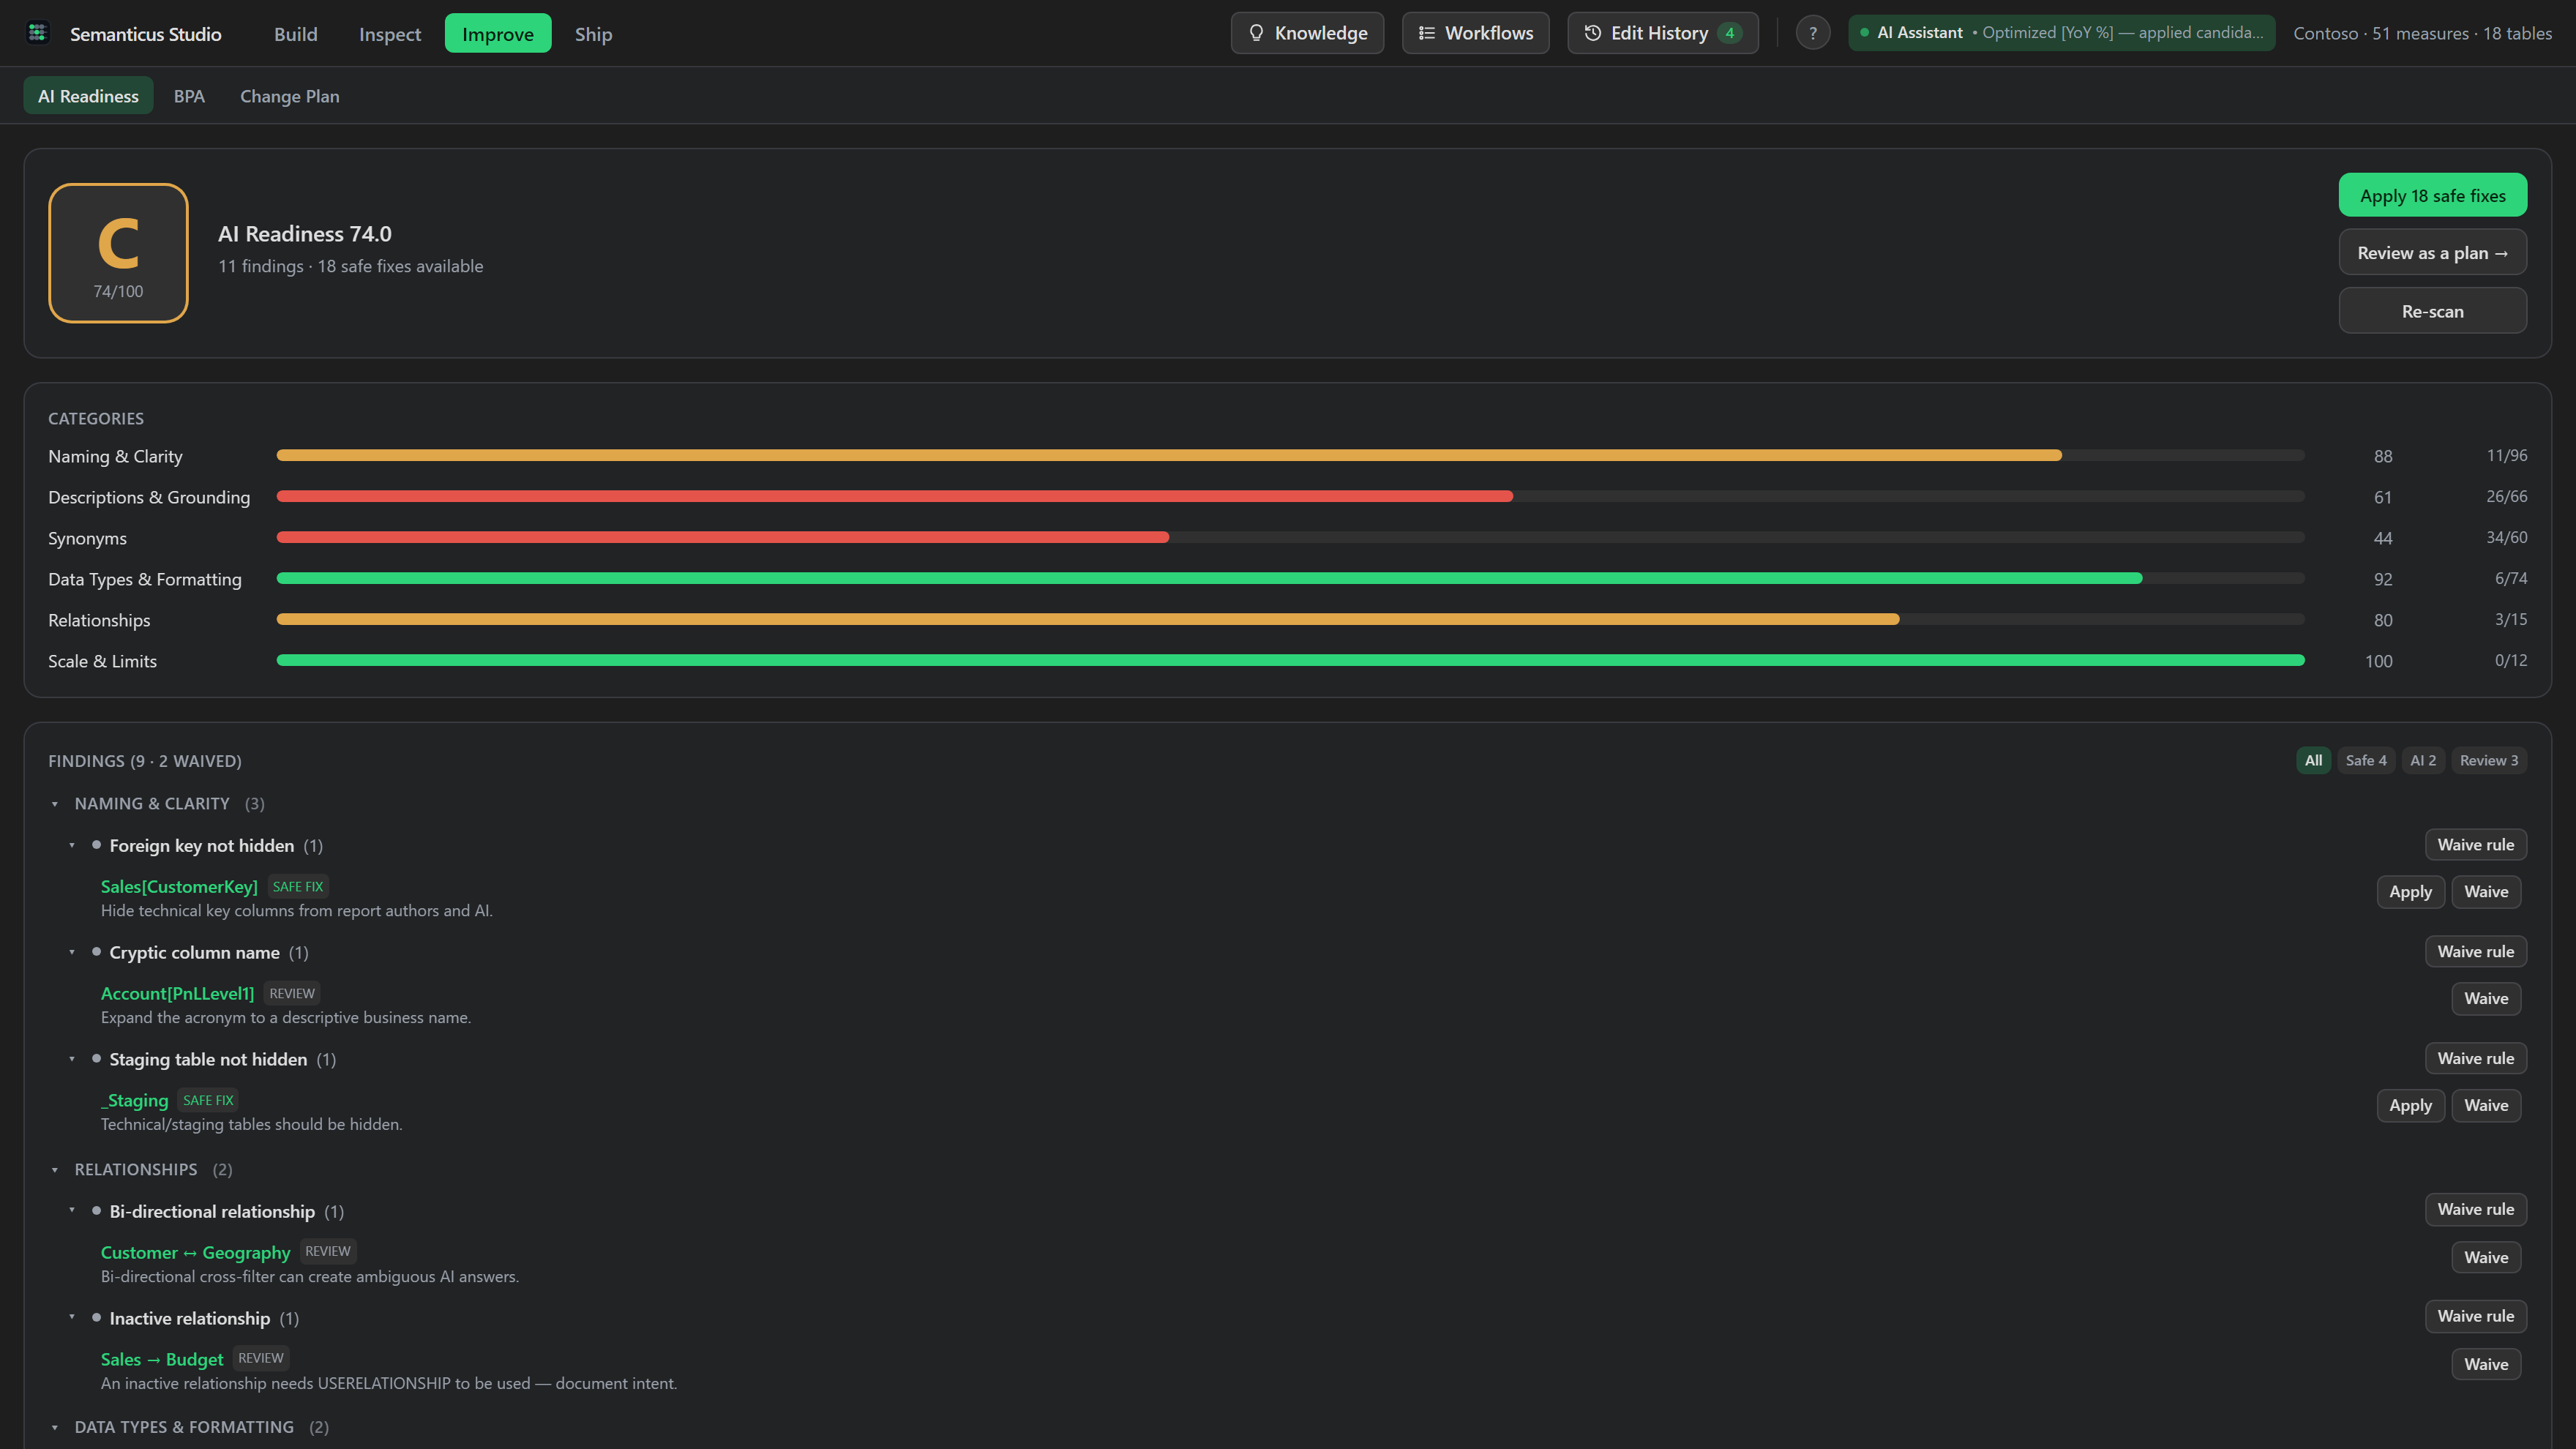Open the Sales[CustomerKey] link
The image size is (2576, 1449).
[x=179, y=887]
